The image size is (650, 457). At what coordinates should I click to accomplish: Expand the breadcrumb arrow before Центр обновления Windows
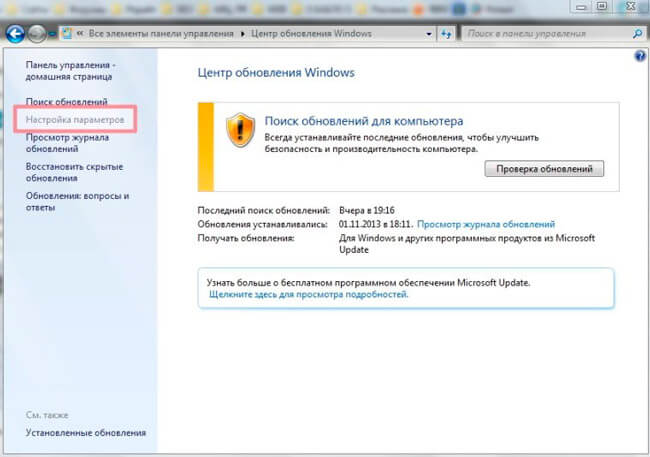tap(243, 34)
